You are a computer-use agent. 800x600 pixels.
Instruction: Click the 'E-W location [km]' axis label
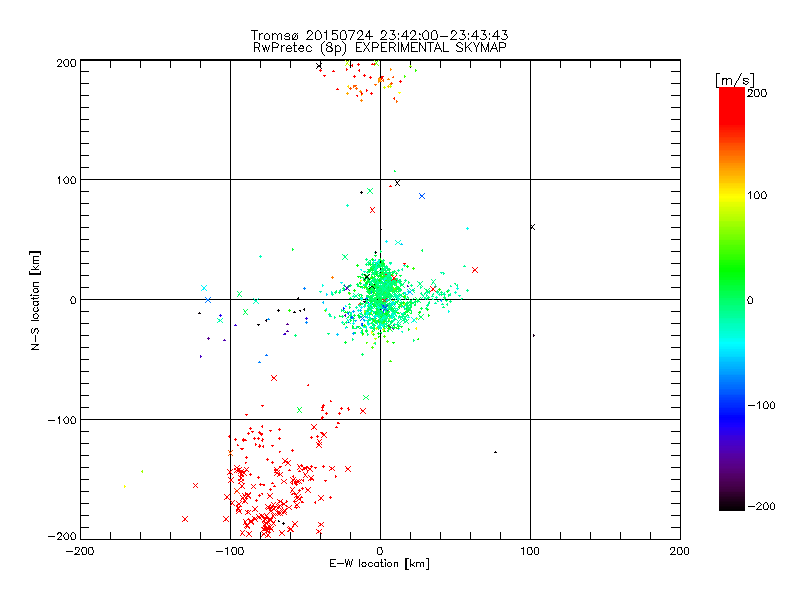click(379, 564)
